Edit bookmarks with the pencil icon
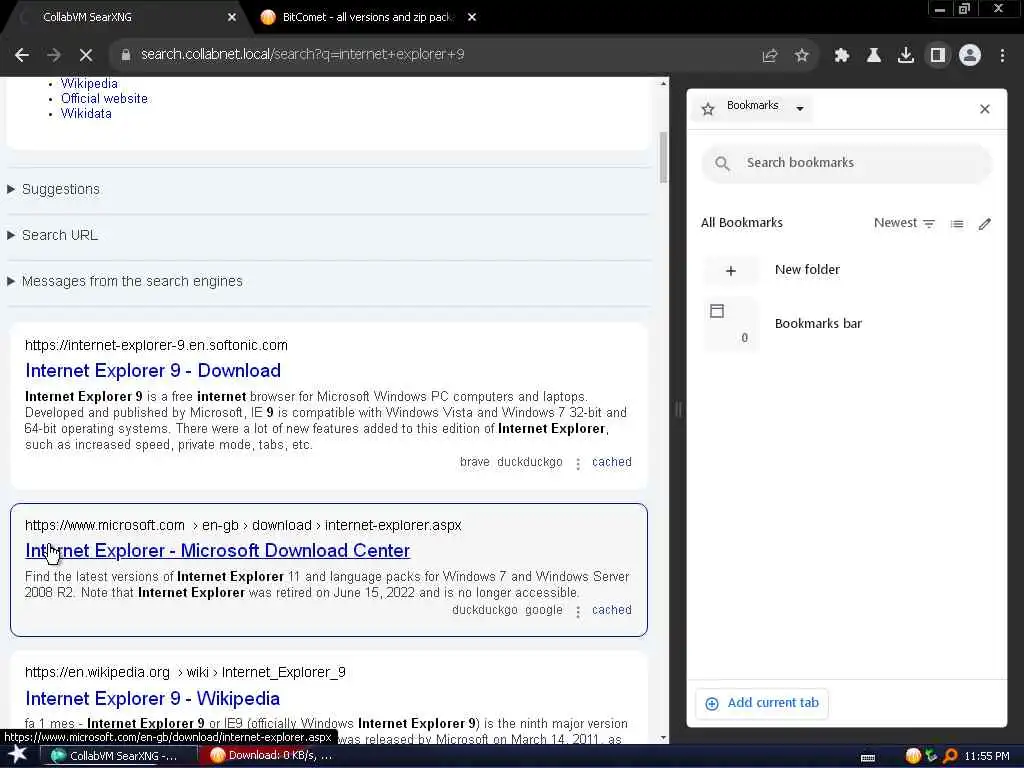Screen dimensions: 1024x768 click(x=985, y=224)
